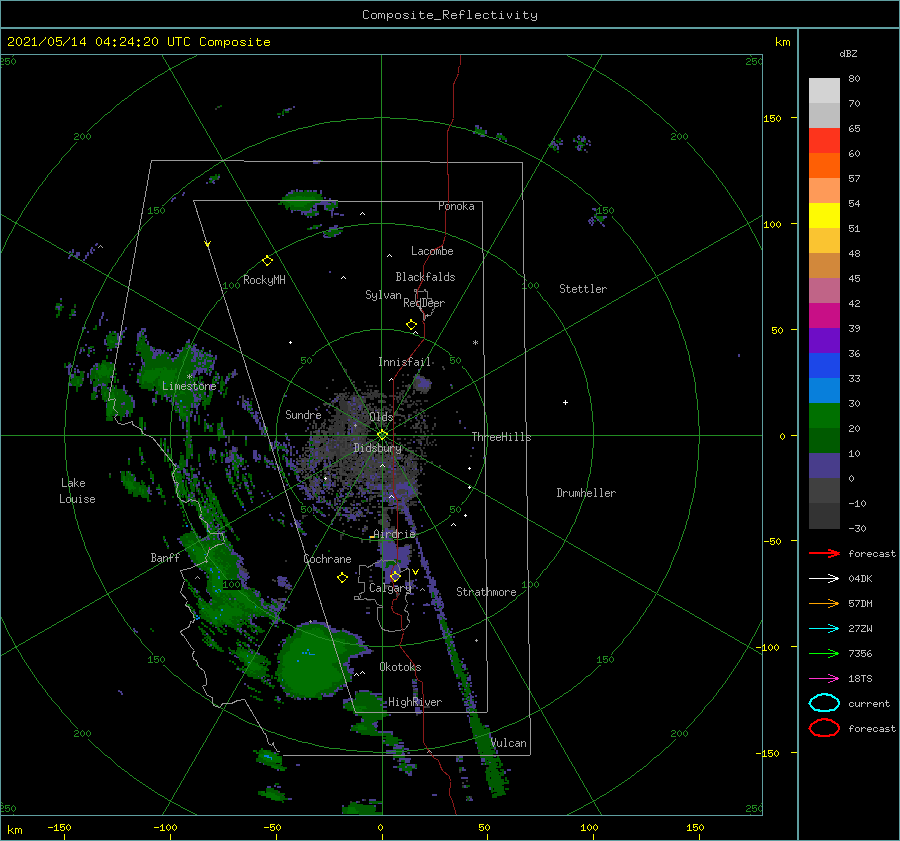Click the orange 57DM arrow icon
Screen dimensions: 900x841
pos(824,603)
